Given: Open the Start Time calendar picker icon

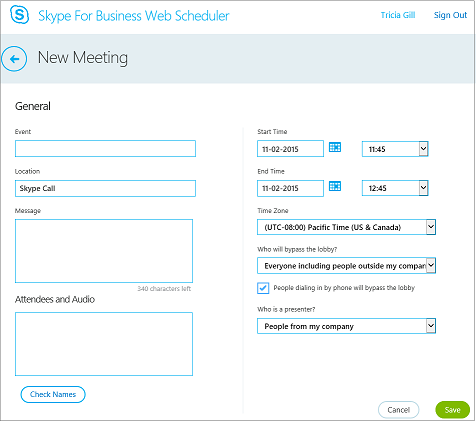Looking at the screenshot, I should coord(335,147).
